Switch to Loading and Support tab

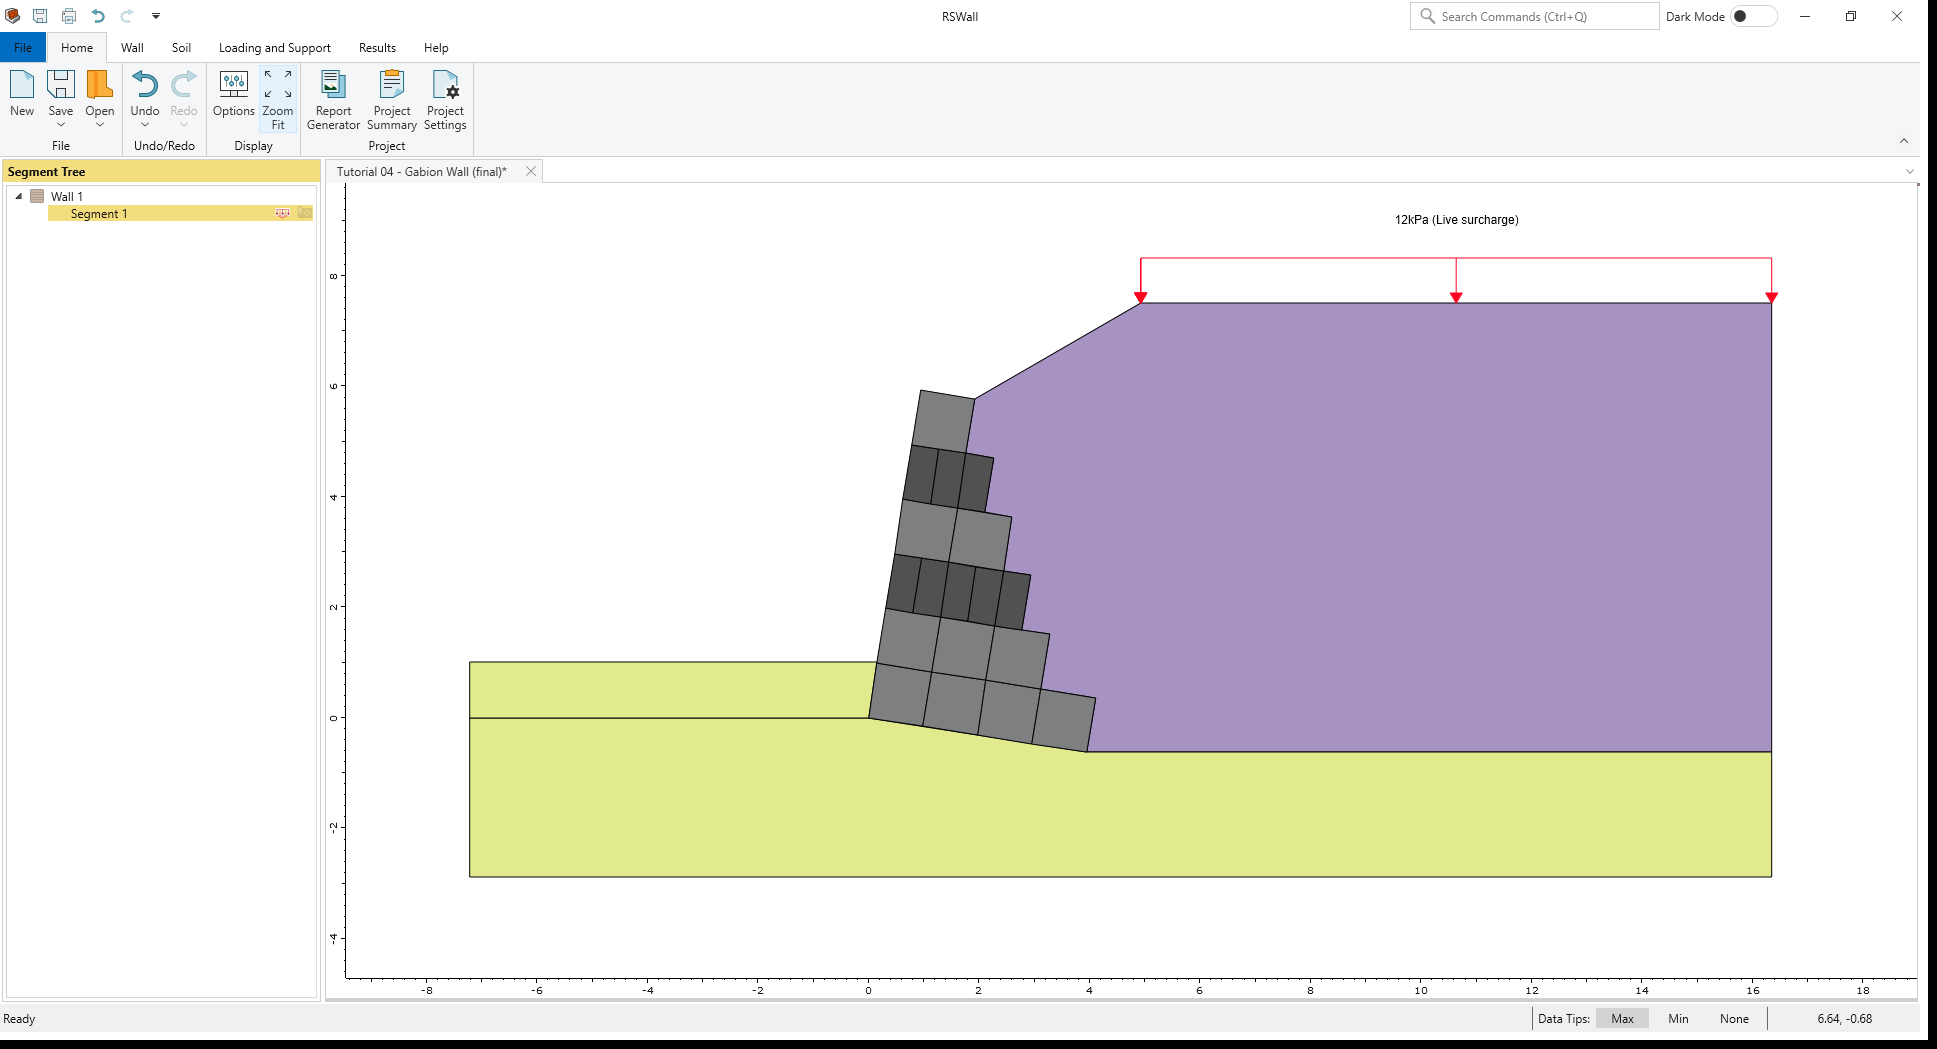(275, 47)
